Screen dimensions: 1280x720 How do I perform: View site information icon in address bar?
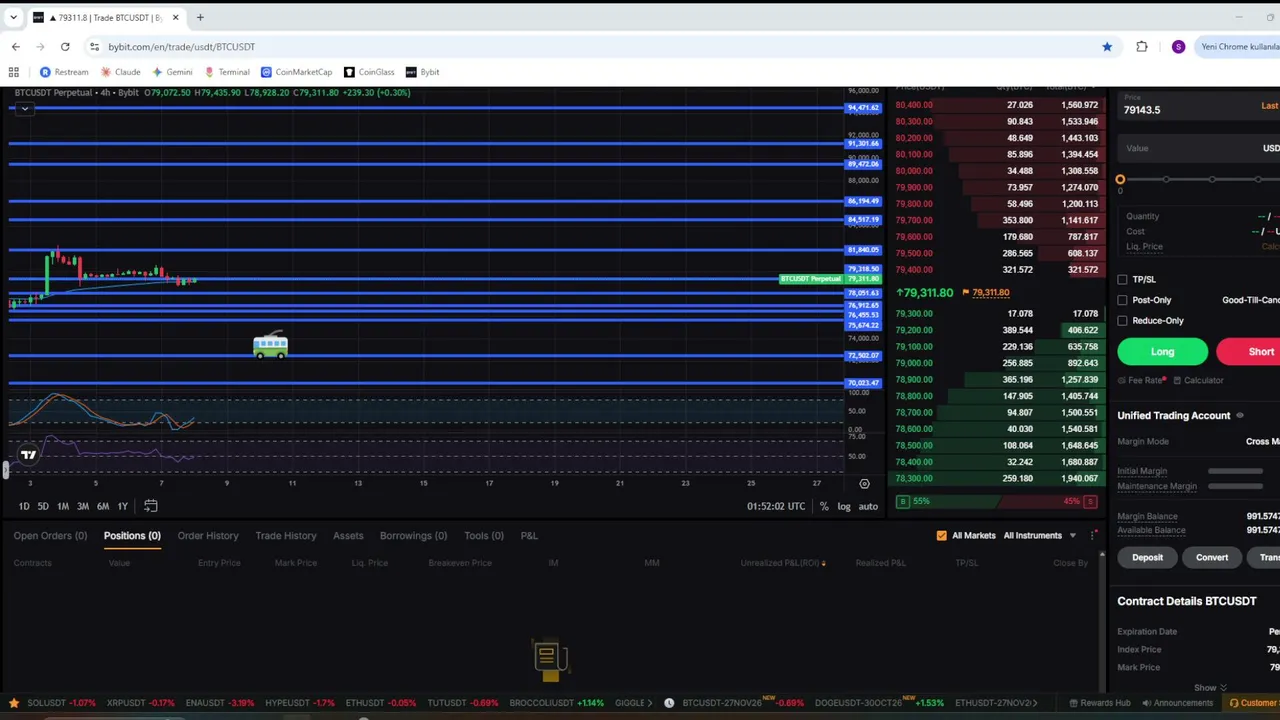point(94,47)
